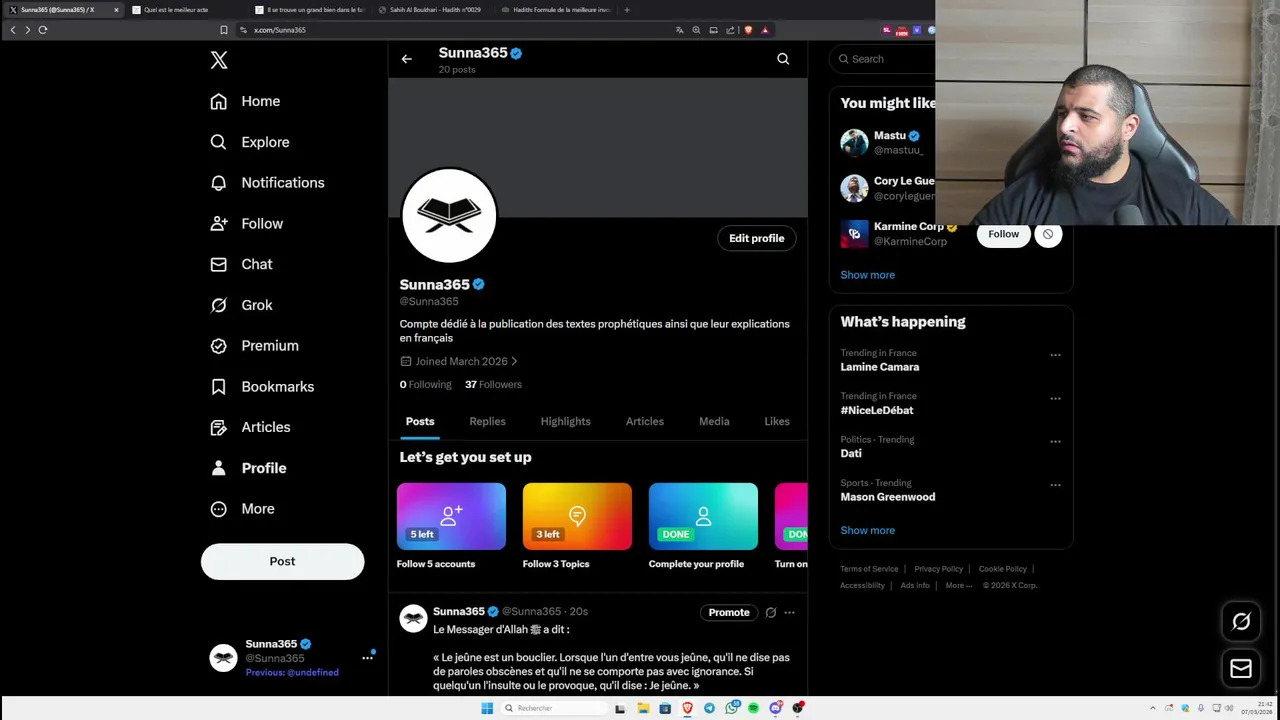
Task: Open Articles in the left navigation
Action: [x=251, y=427]
